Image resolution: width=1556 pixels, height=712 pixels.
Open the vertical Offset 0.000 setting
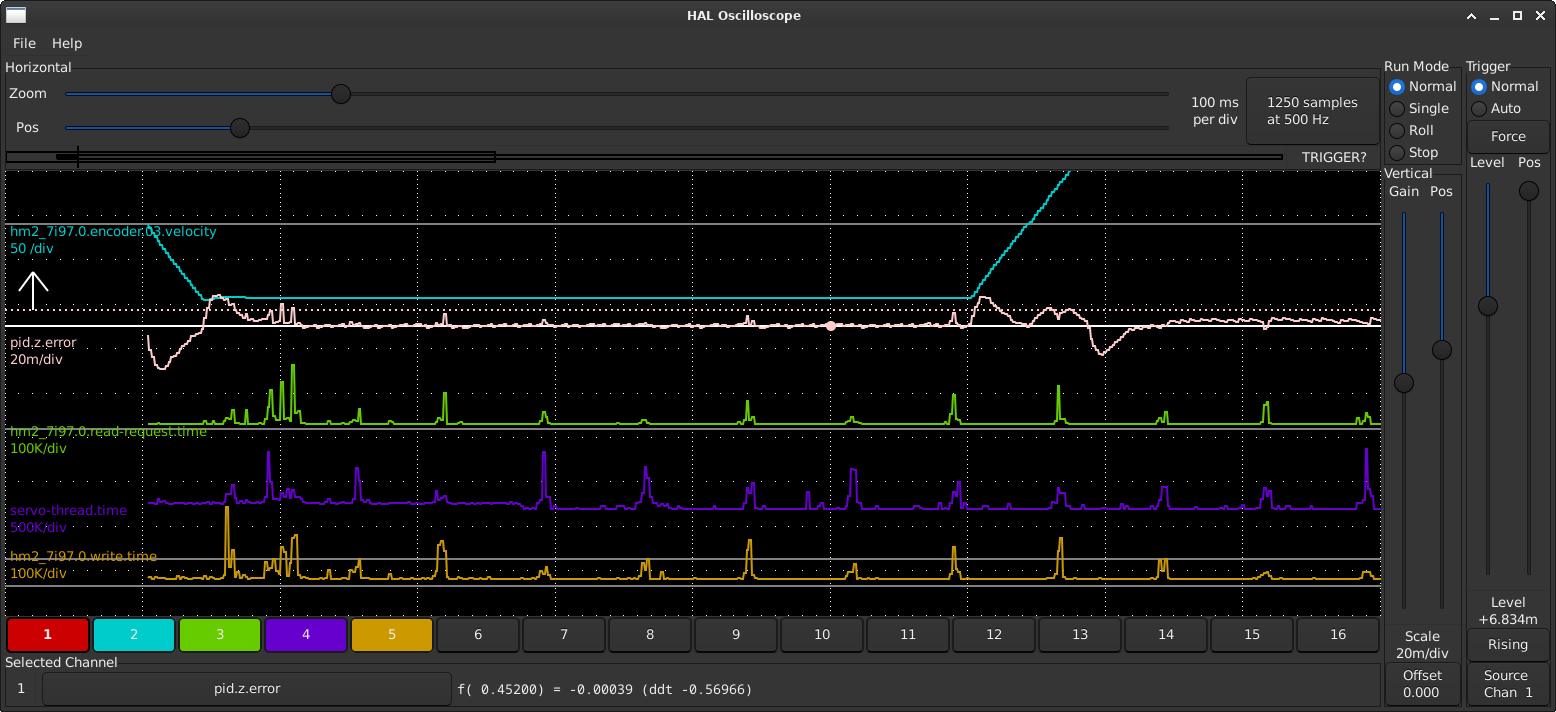pos(1422,684)
